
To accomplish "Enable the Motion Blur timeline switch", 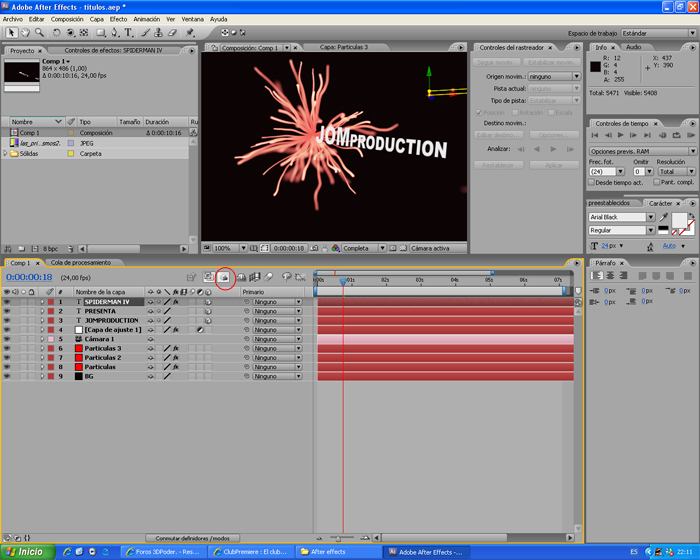I will point(268,277).
